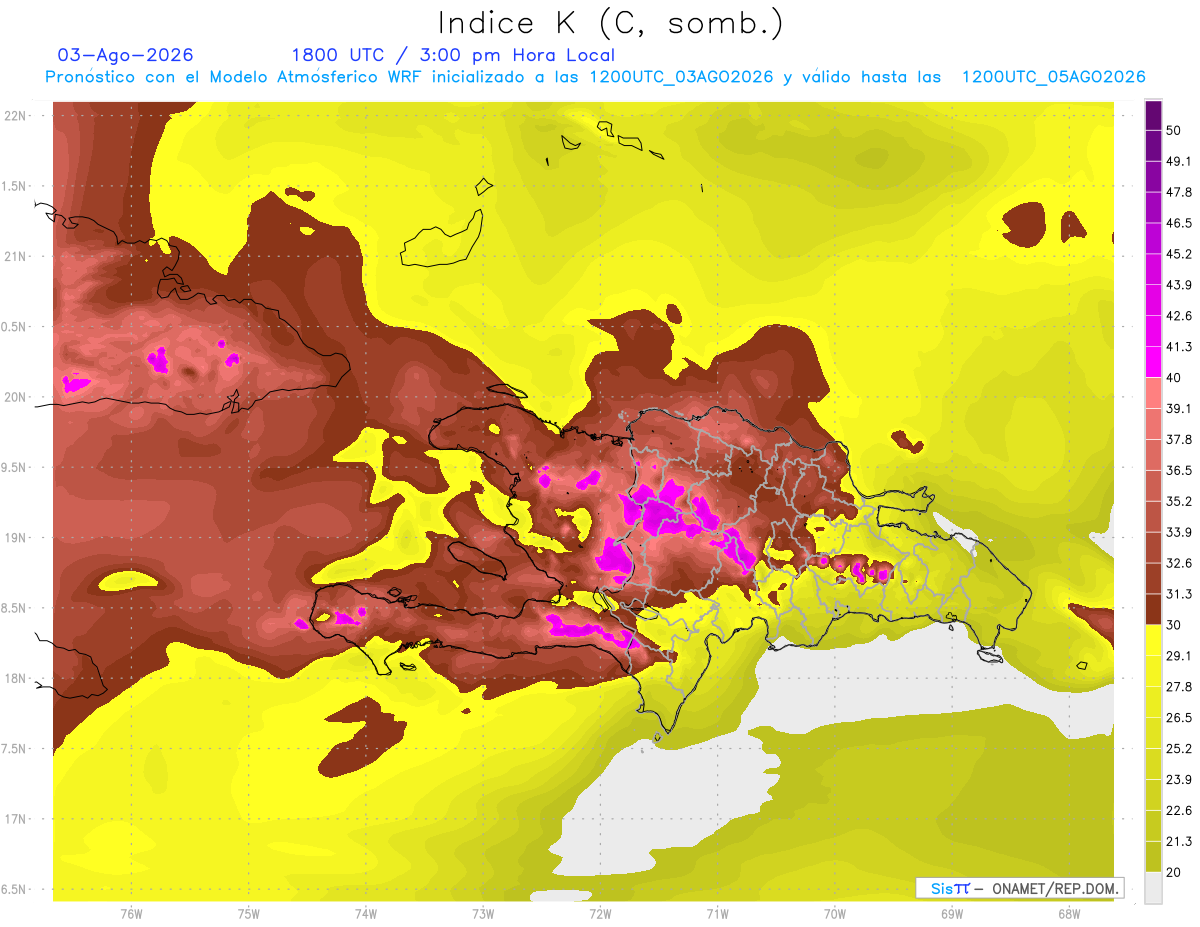Click the '22N' latitude label
This screenshot has height=927, width=1200.
(15, 115)
